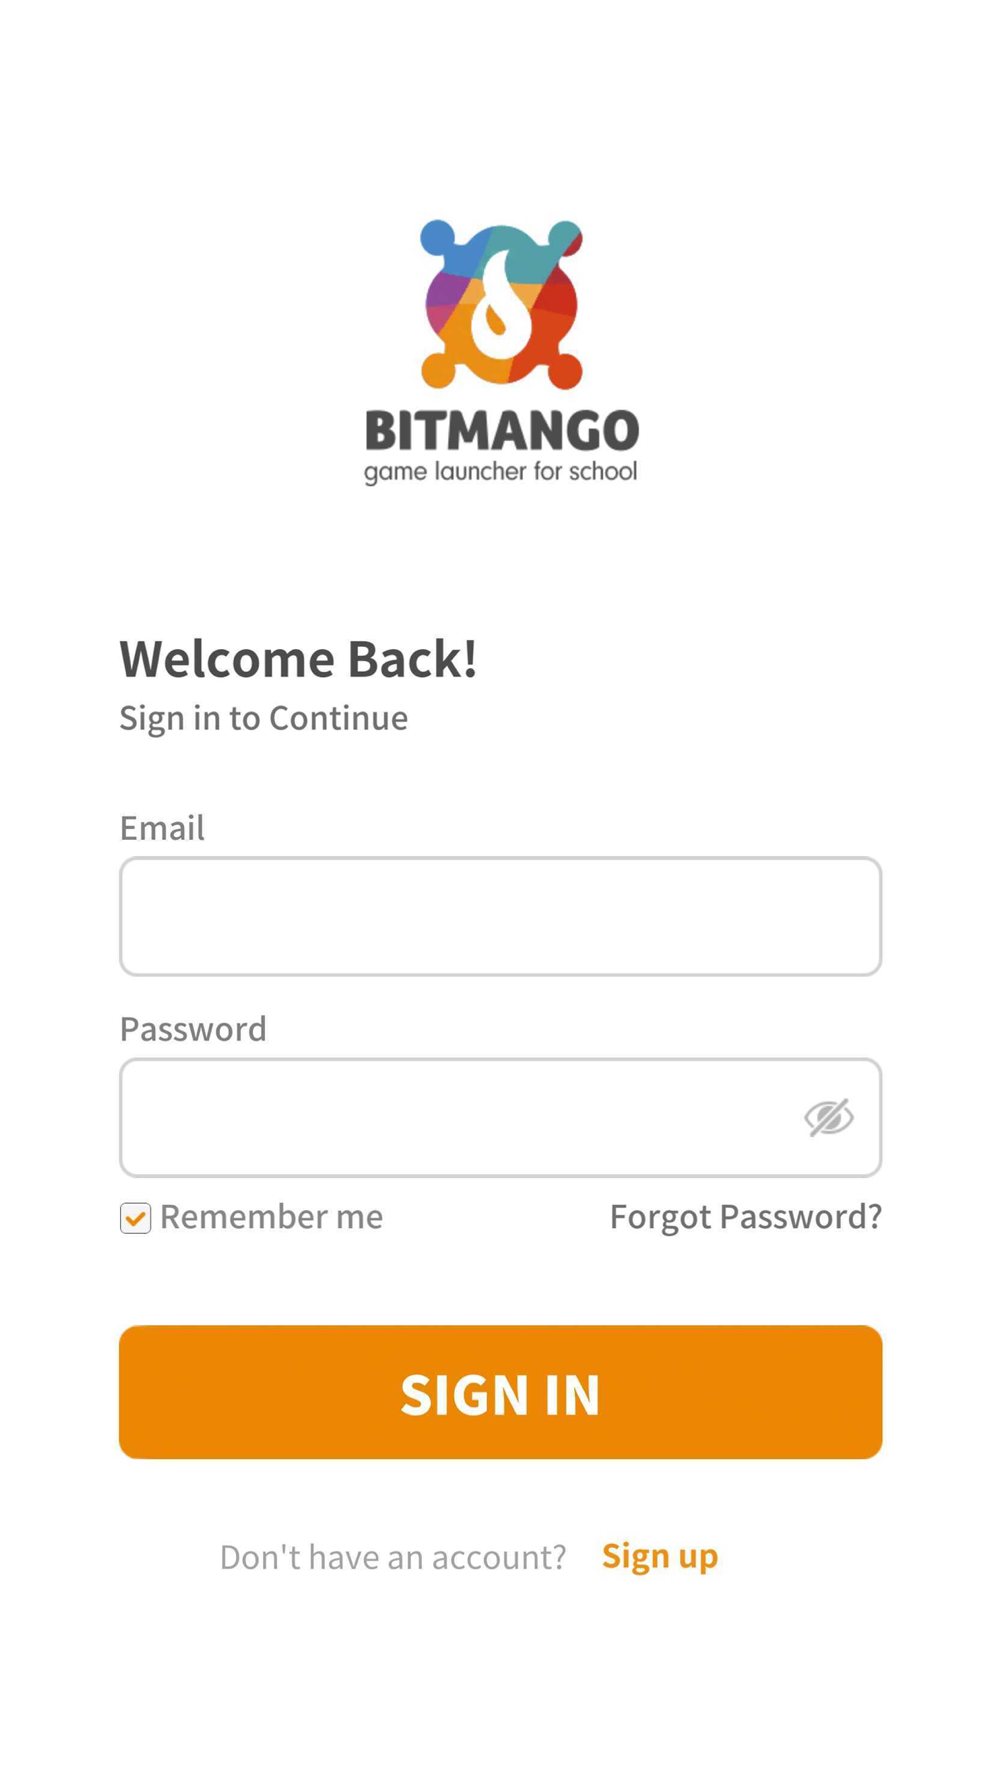The width and height of the screenshot is (1000, 1778).
Task: Click the game launcher for school tagline
Action: (x=500, y=472)
